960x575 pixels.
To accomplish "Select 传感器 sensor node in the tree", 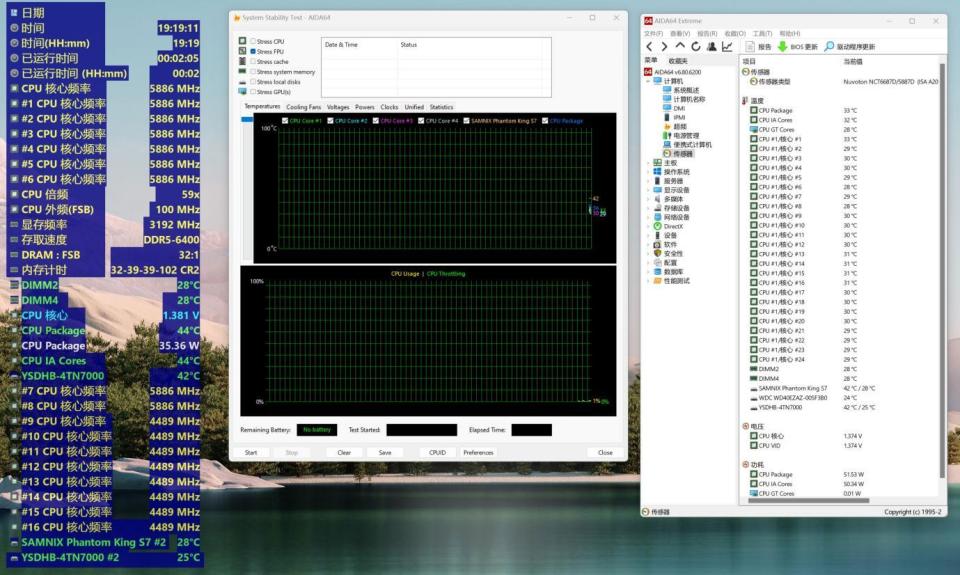I will 683,154.
